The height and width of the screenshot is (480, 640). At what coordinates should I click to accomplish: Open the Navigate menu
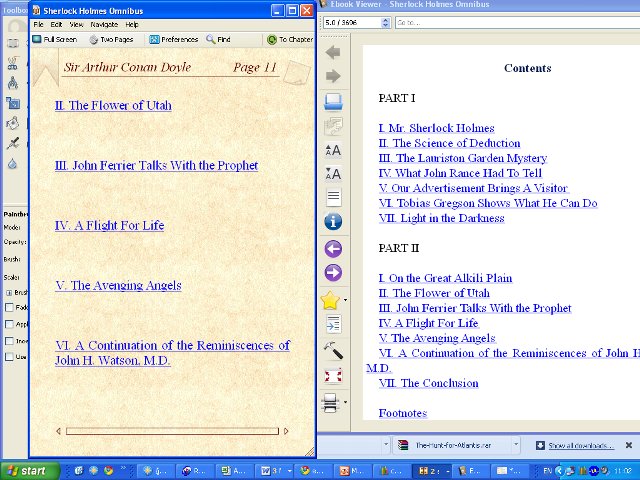(104, 24)
